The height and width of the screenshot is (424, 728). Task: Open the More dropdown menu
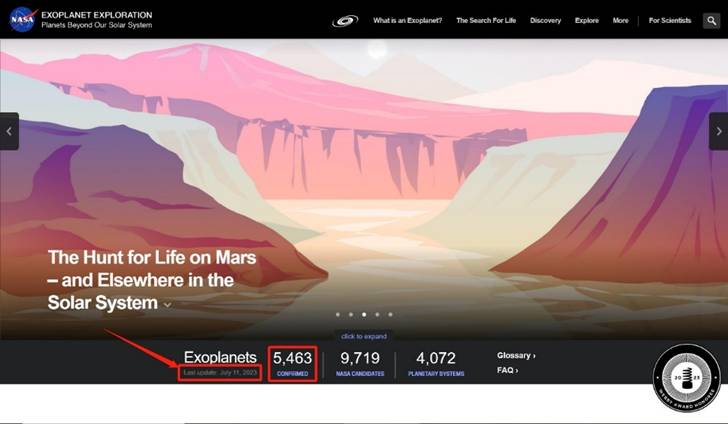click(620, 20)
